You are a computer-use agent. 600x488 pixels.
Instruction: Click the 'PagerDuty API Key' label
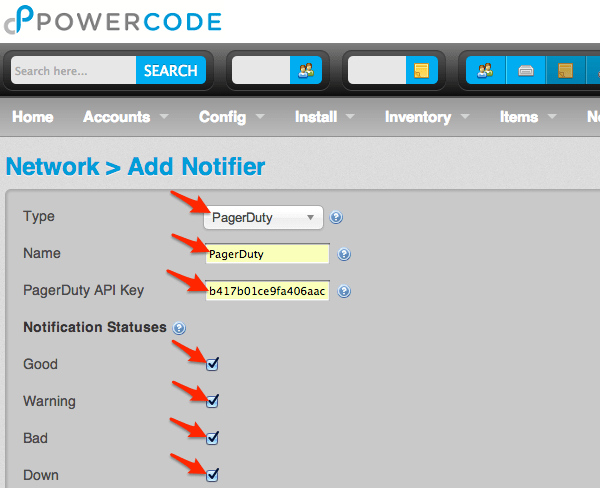[x=83, y=290]
